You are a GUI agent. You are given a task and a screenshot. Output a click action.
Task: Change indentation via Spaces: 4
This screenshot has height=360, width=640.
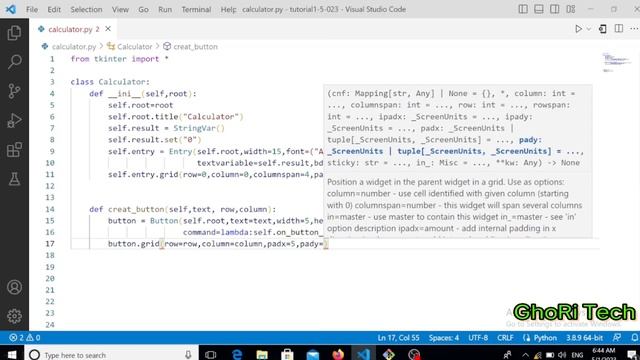(x=444, y=338)
